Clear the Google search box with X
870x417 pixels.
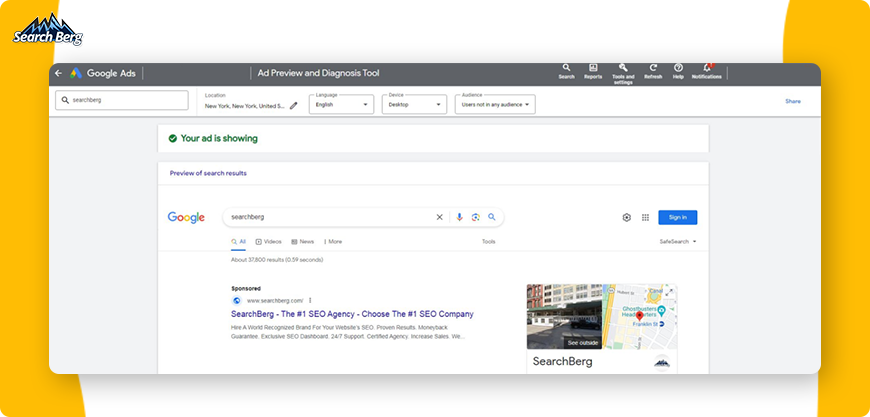pos(439,217)
